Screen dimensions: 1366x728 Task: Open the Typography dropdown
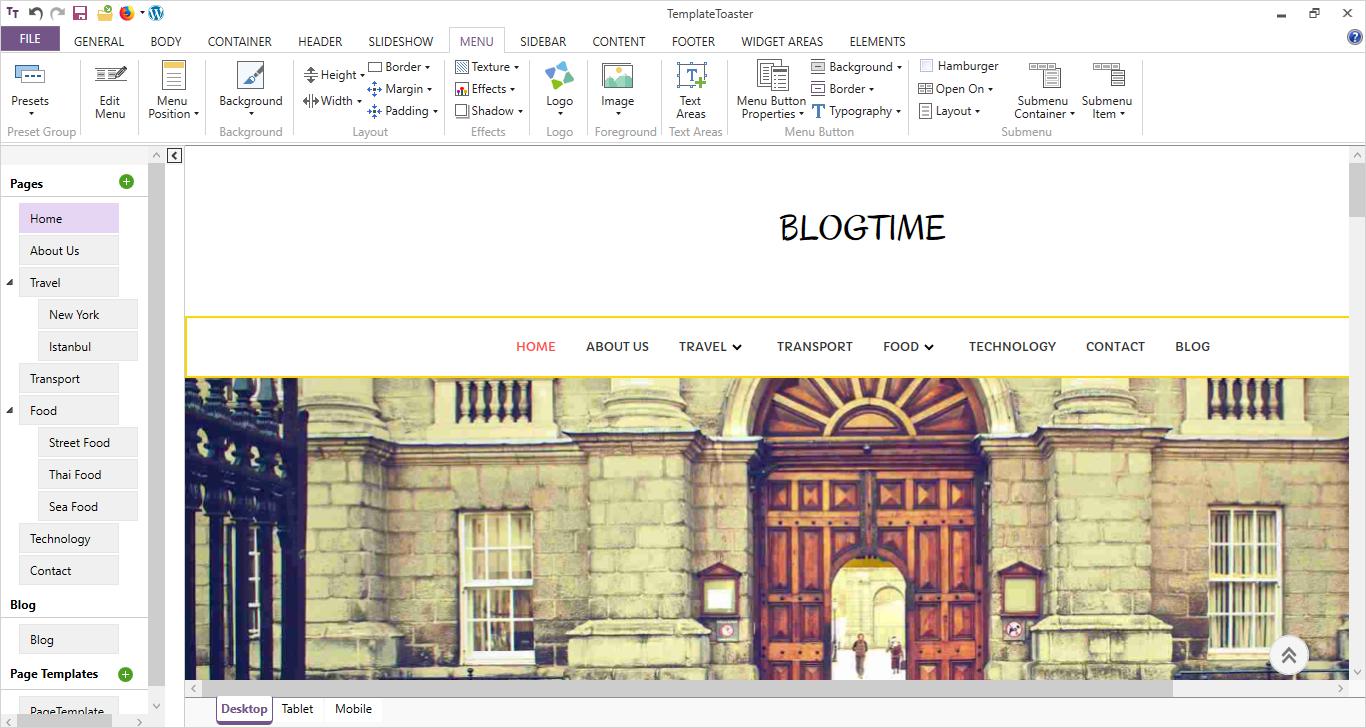[858, 111]
